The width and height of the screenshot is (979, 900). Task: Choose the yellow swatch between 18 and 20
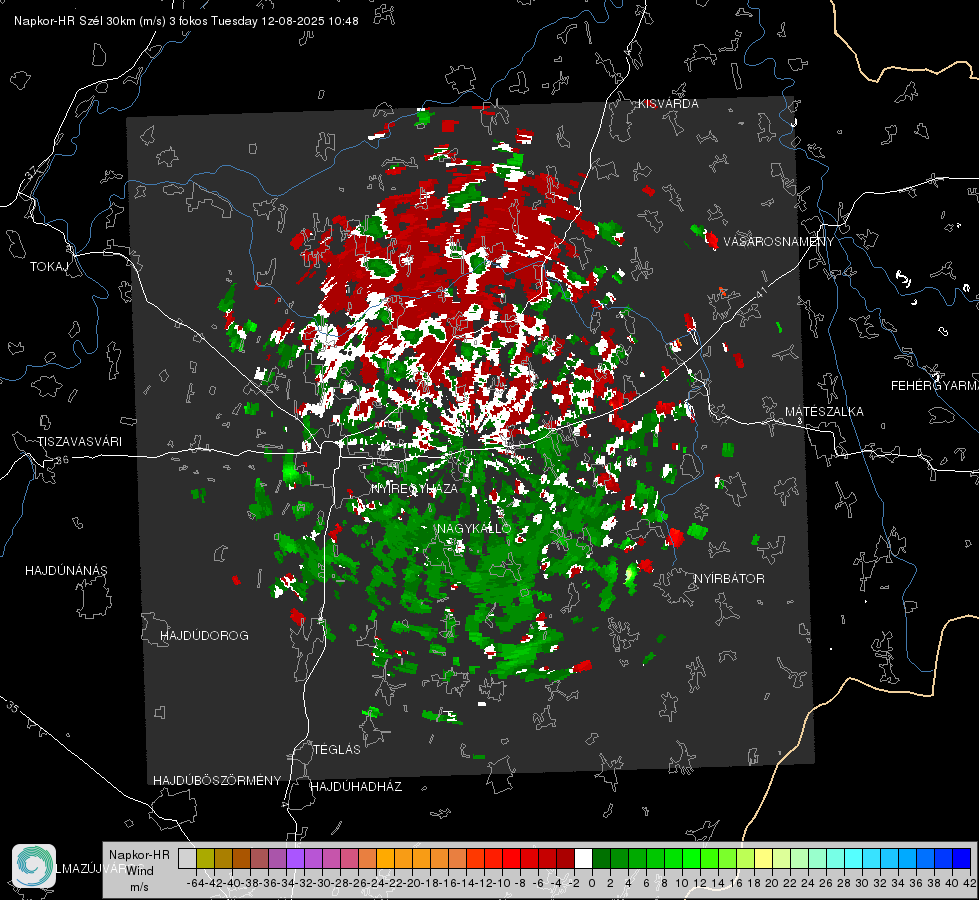point(763,859)
